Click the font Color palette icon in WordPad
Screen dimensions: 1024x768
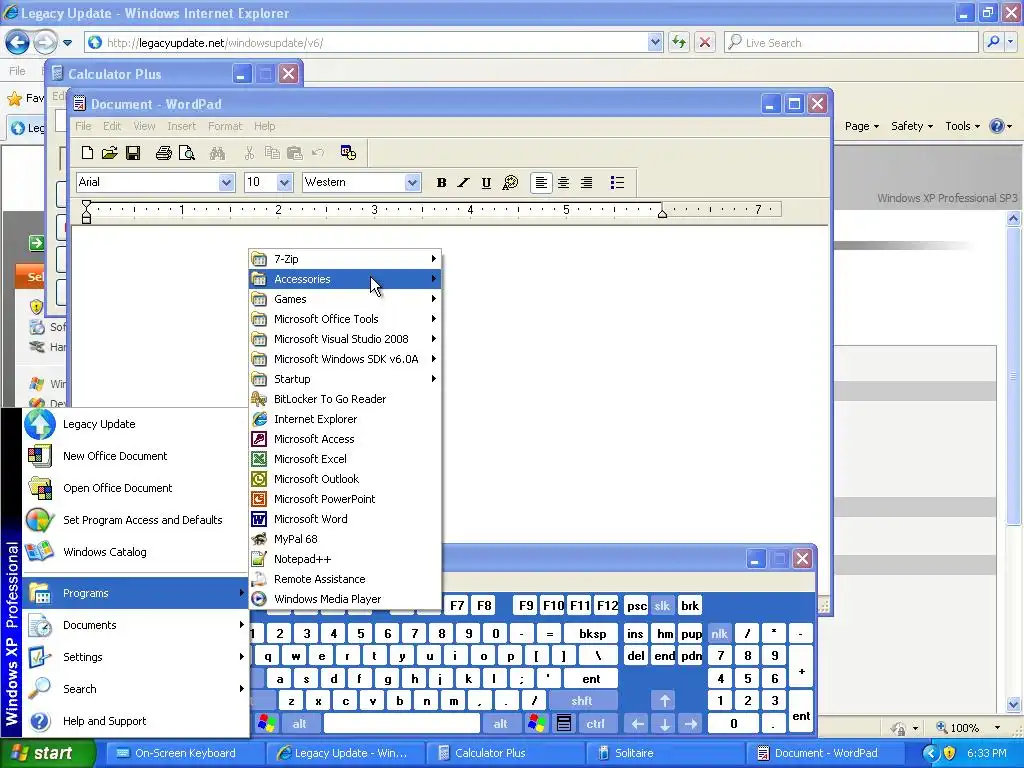point(510,183)
